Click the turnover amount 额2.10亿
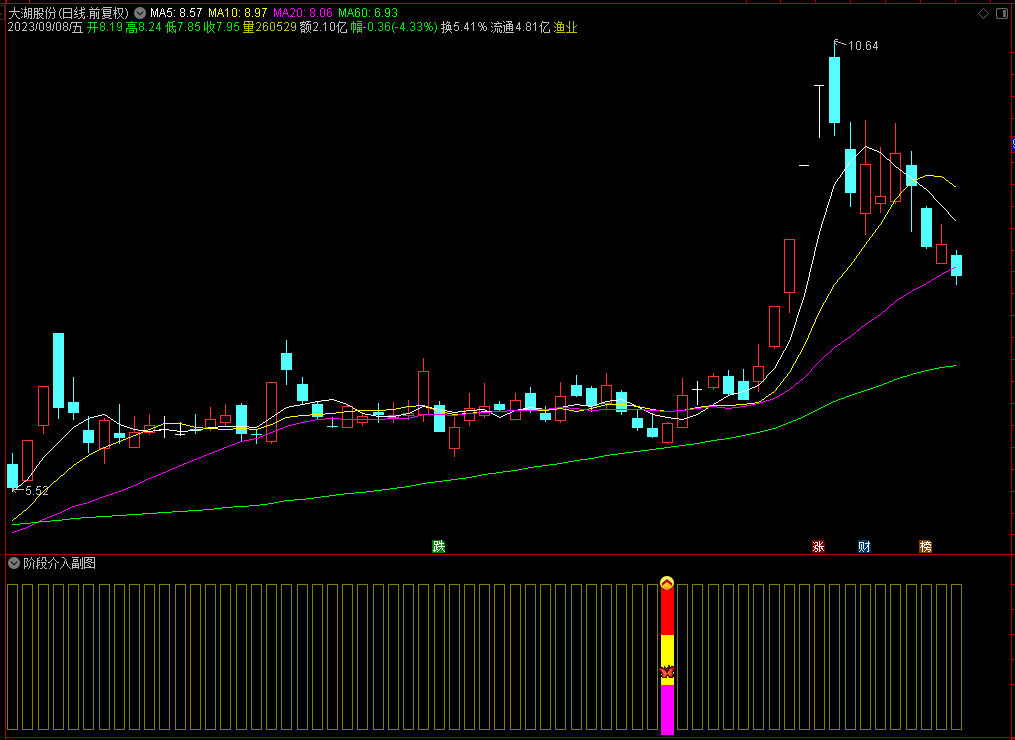 click(x=324, y=27)
